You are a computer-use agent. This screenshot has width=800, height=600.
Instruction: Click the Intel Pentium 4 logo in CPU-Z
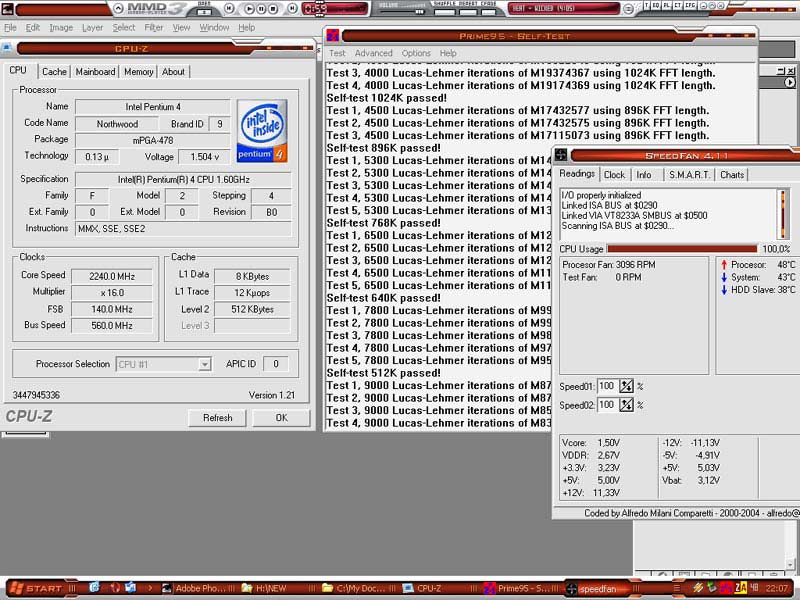point(262,131)
